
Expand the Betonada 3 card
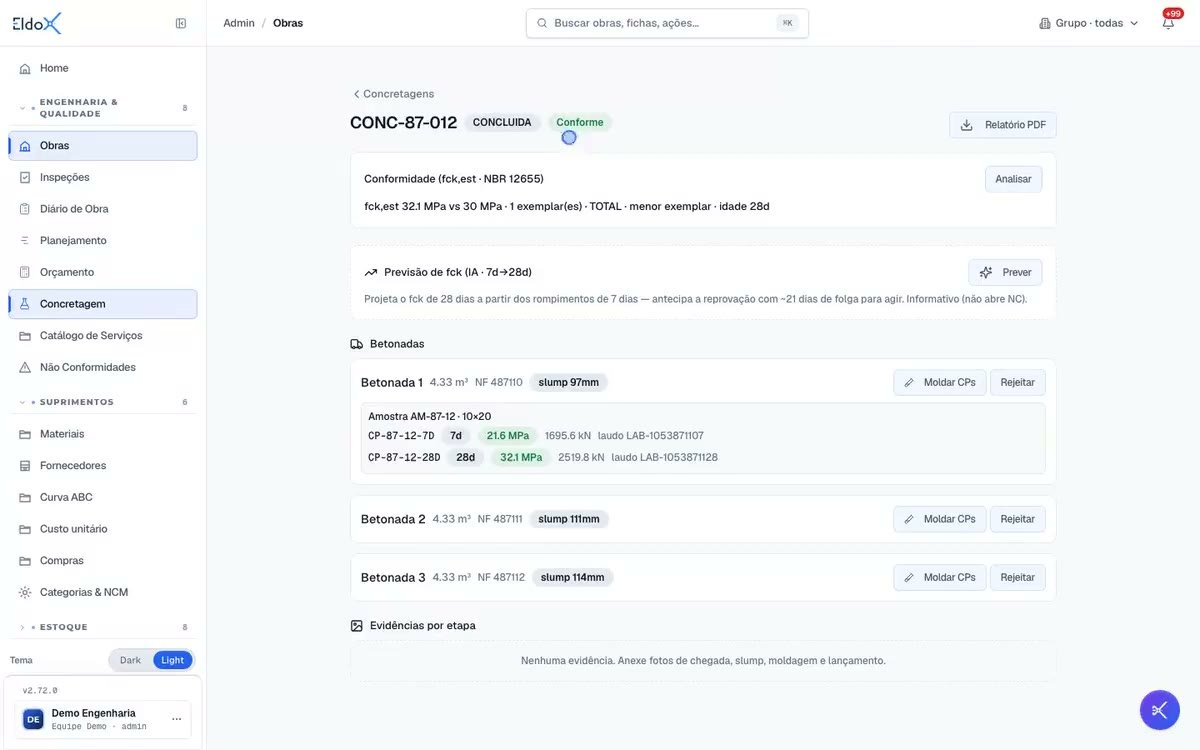[703, 578]
